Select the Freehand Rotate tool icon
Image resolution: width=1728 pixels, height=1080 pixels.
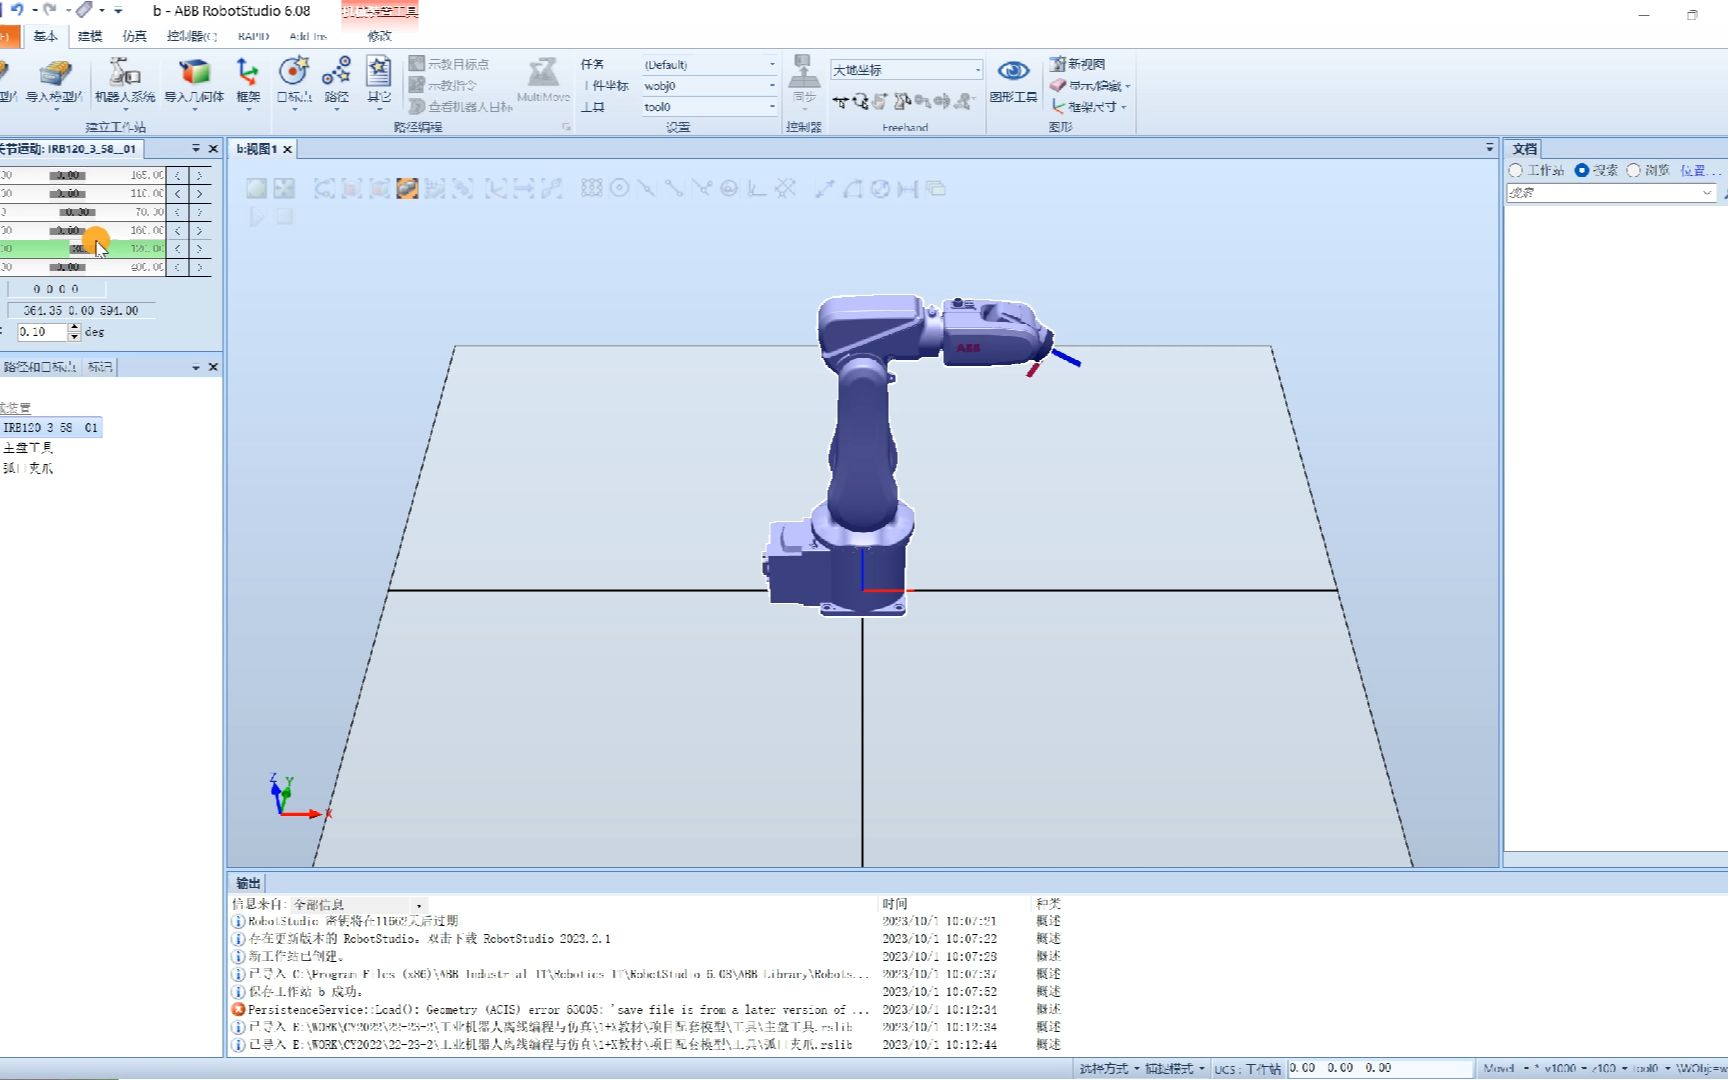click(x=860, y=101)
